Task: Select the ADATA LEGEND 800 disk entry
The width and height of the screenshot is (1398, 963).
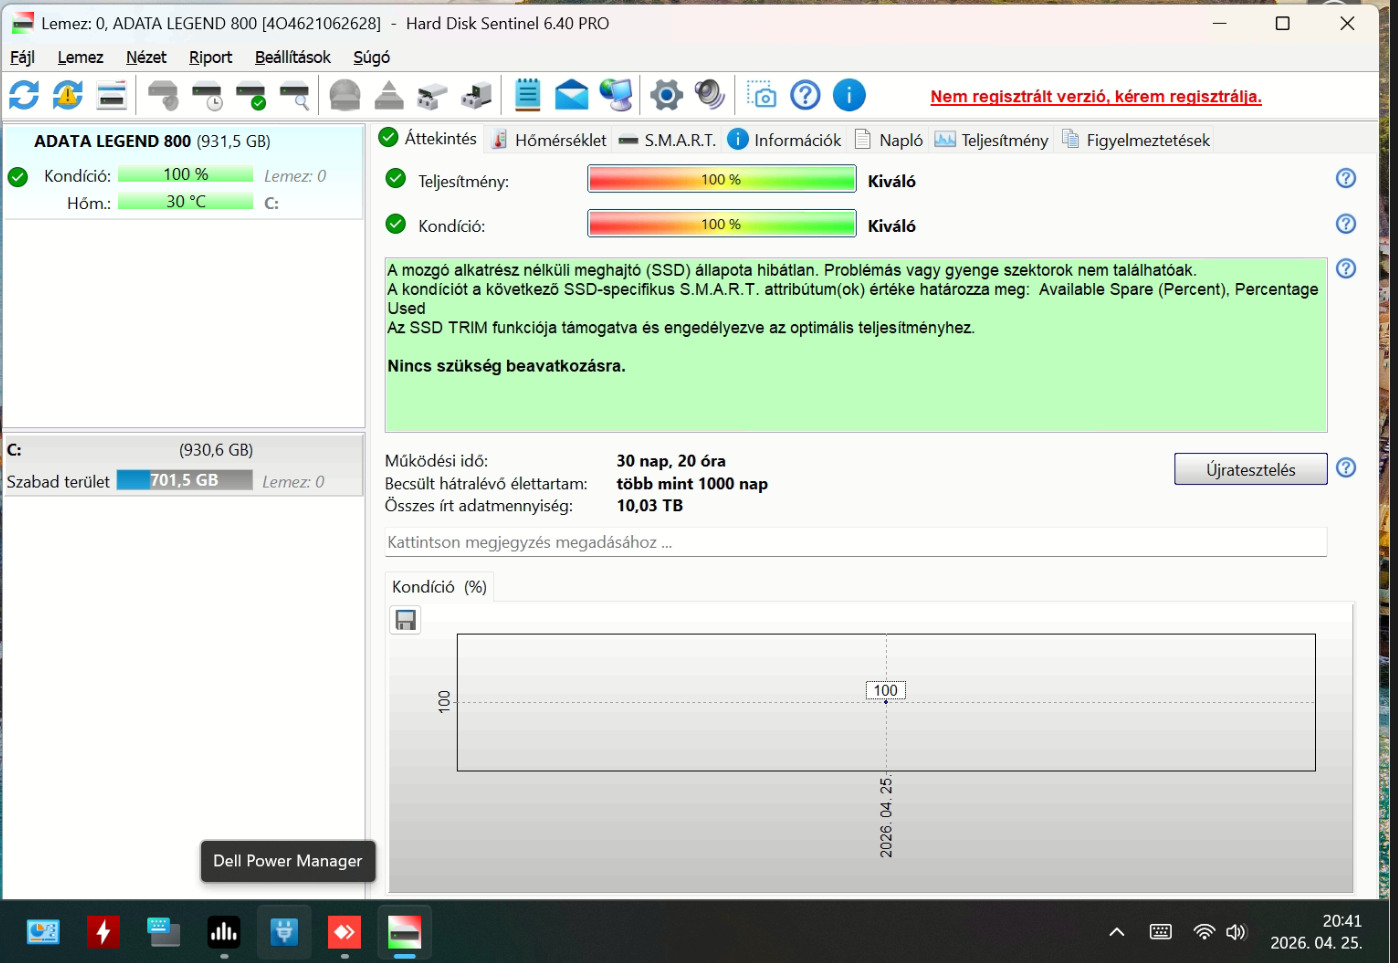Action: pyautogui.click(x=183, y=171)
